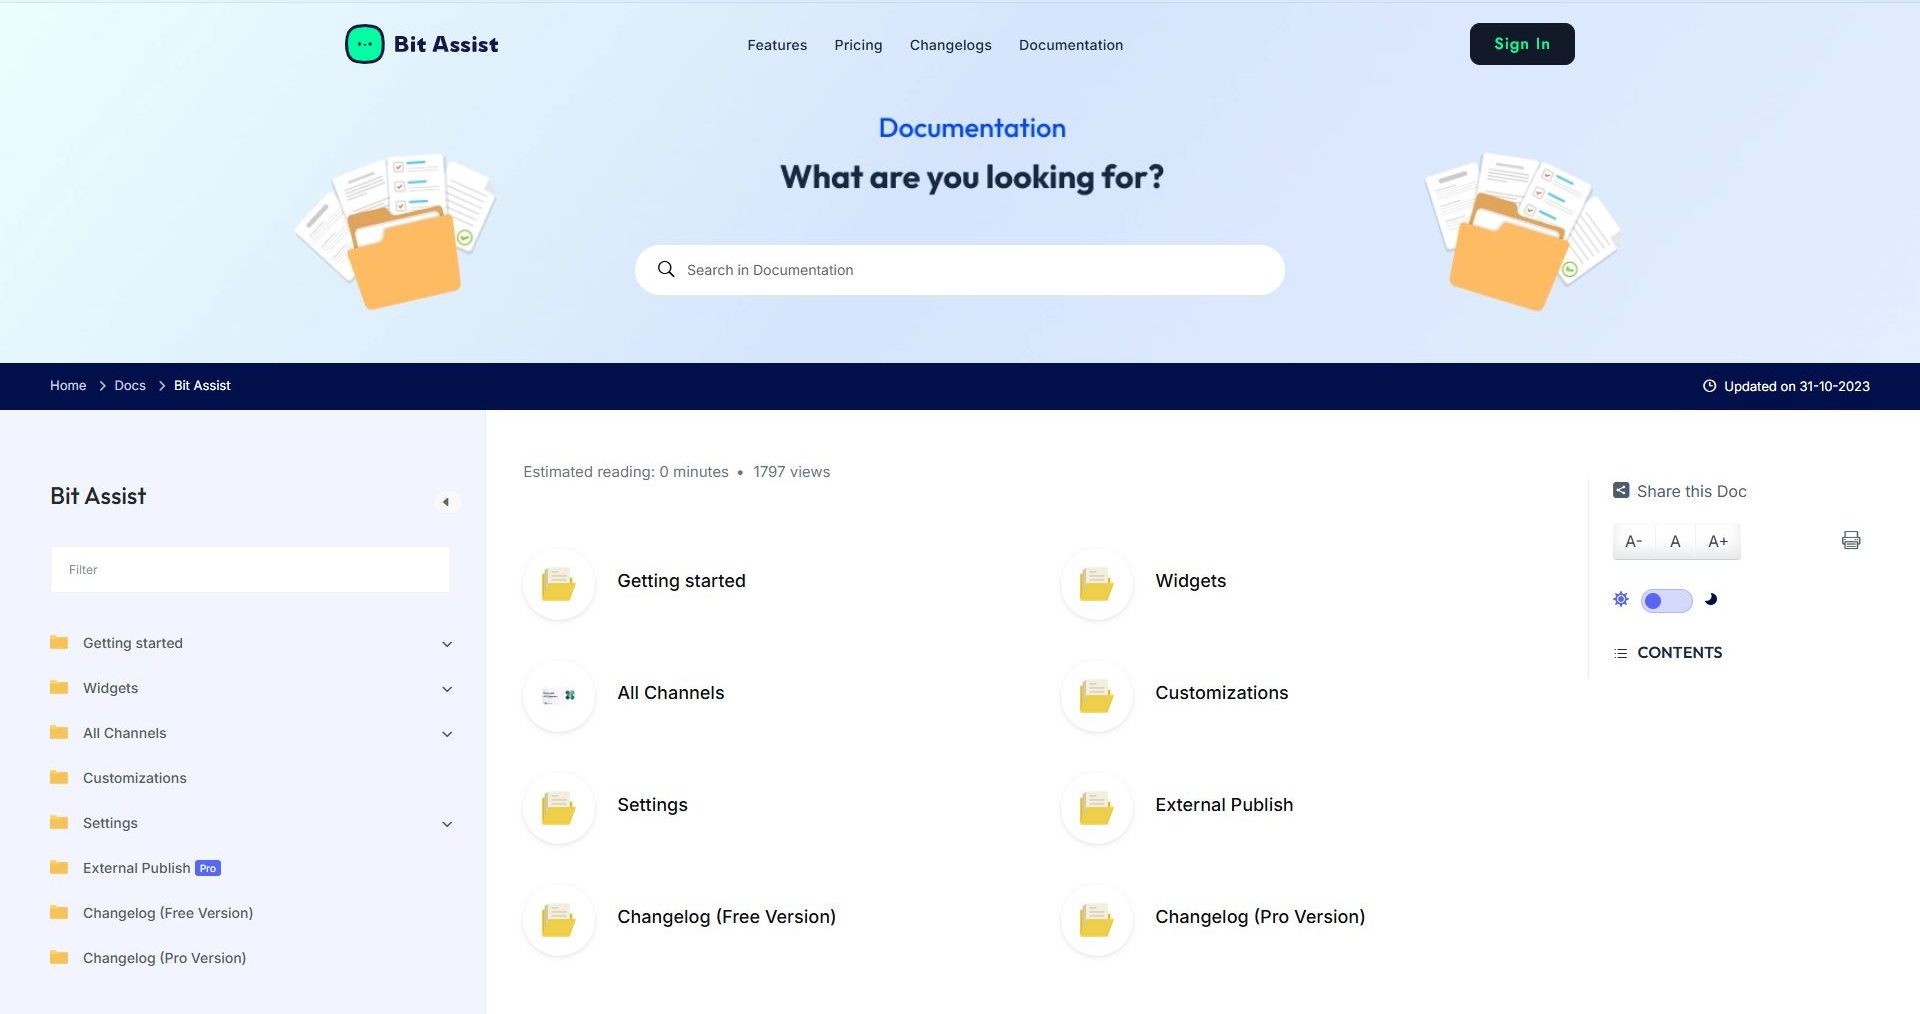Click the Widgets folder card icon

(1097, 584)
